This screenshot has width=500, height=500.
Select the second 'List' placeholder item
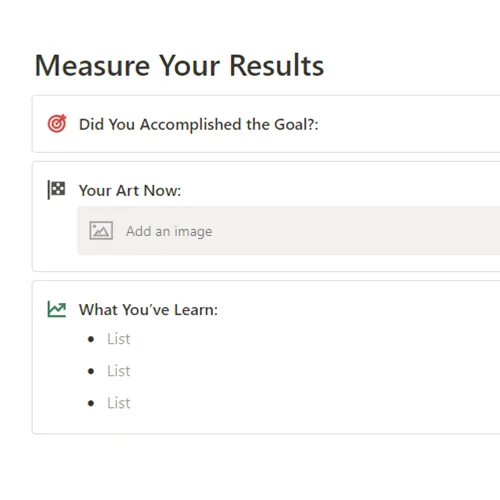(x=119, y=371)
